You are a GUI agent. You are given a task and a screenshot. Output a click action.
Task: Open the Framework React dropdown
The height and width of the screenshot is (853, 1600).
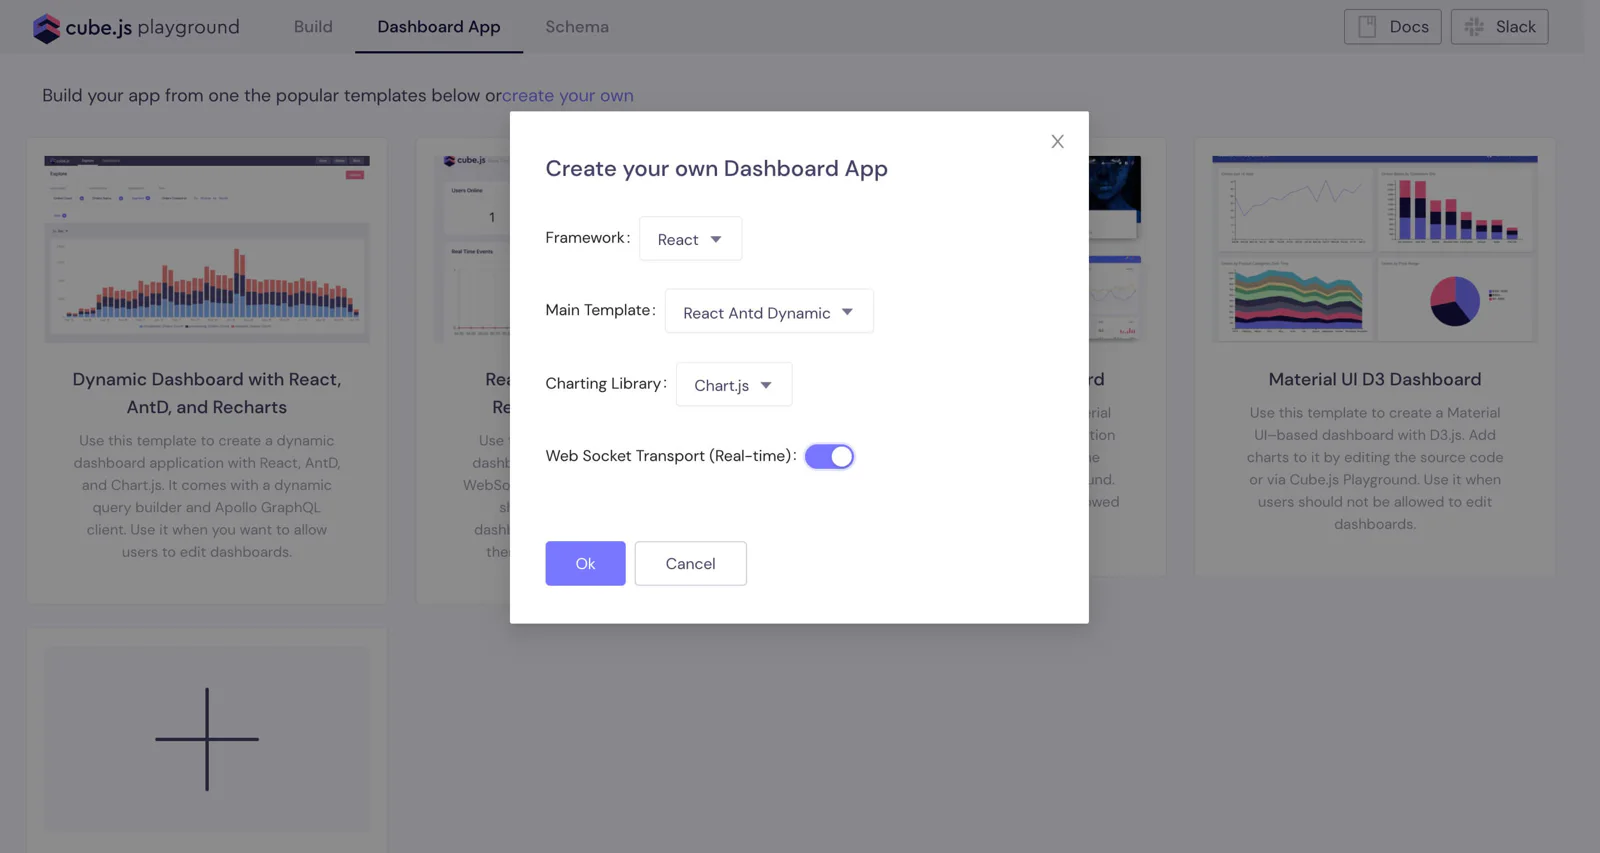click(690, 239)
